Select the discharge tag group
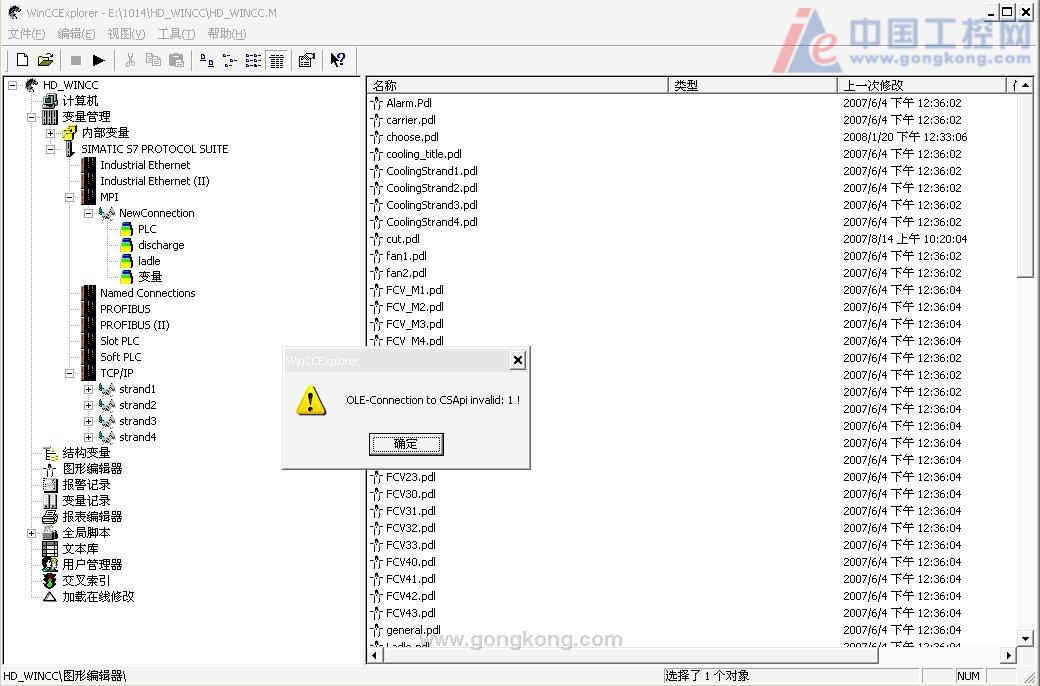Viewport: 1040px width, 686px height. click(161, 245)
